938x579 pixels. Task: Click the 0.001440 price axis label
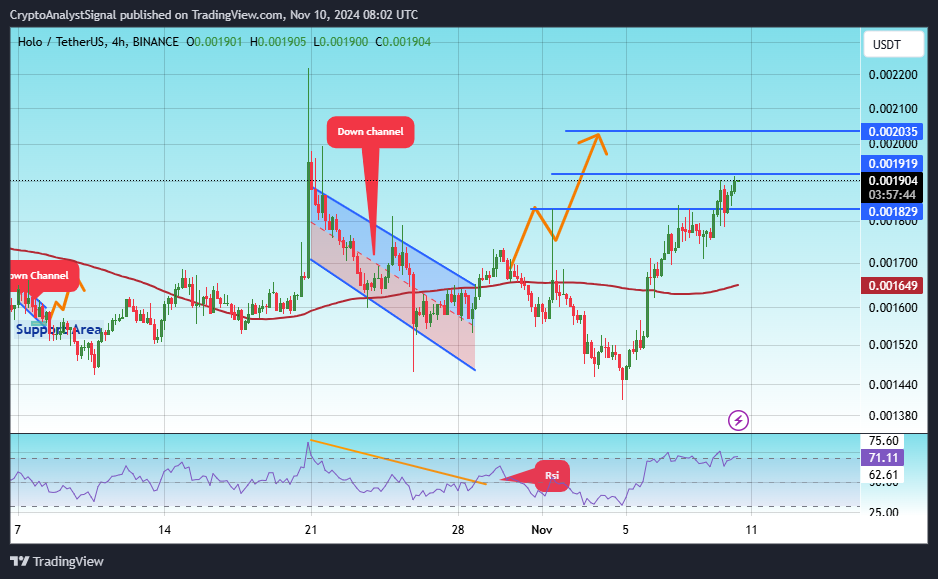pyautogui.click(x=893, y=385)
